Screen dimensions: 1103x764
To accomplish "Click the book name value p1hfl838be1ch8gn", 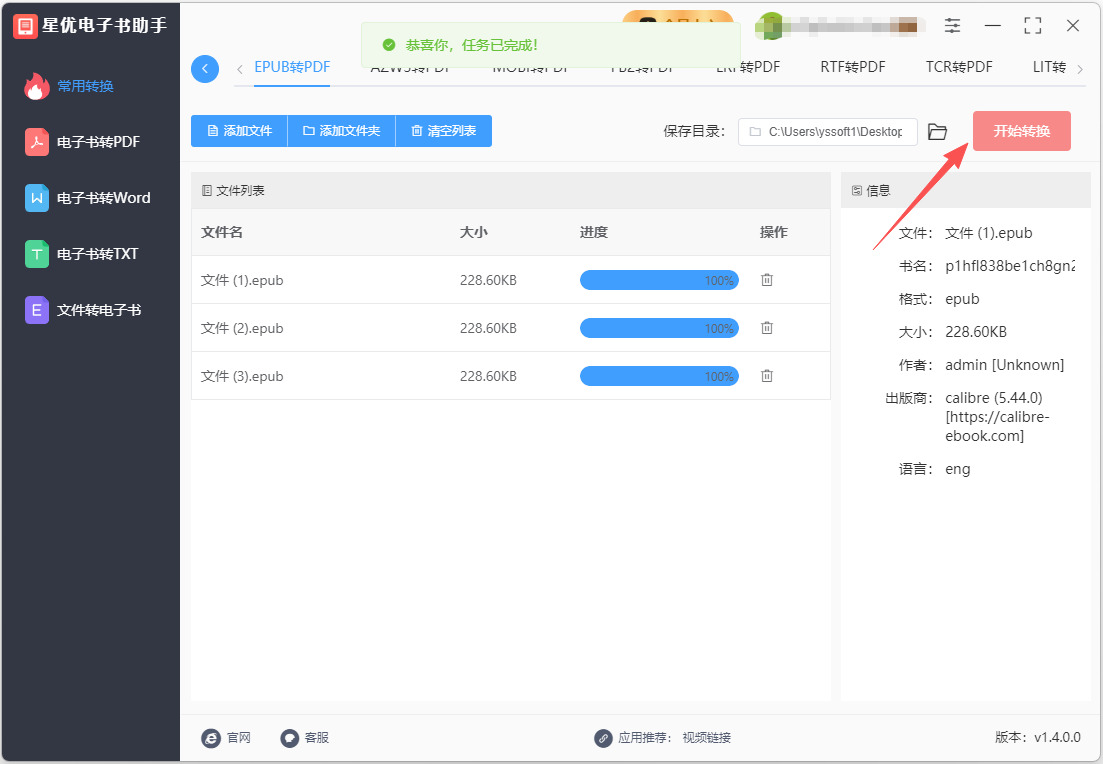I will tap(1010, 266).
